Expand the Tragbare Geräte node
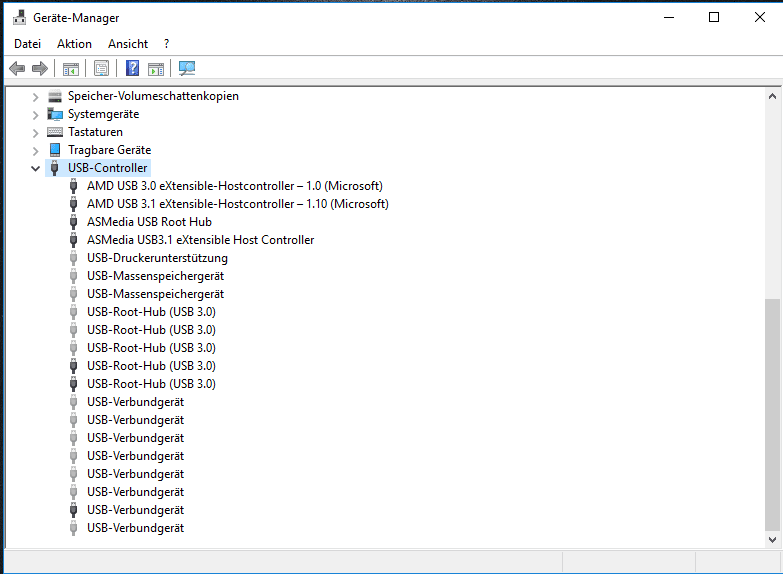This screenshot has width=783, height=574. [x=35, y=150]
